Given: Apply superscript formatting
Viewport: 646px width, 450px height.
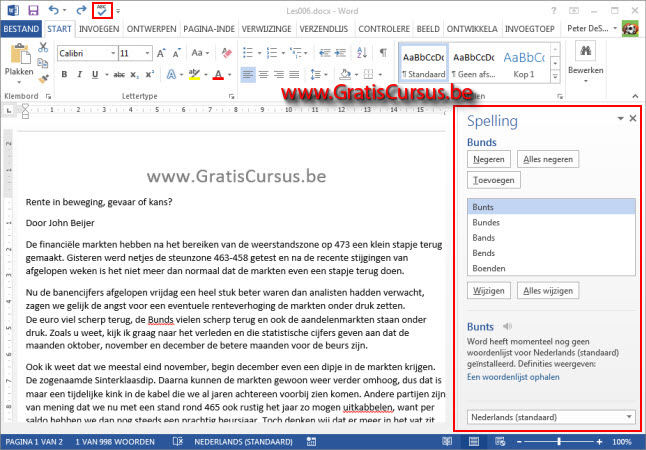Looking at the screenshot, I should (x=150, y=75).
